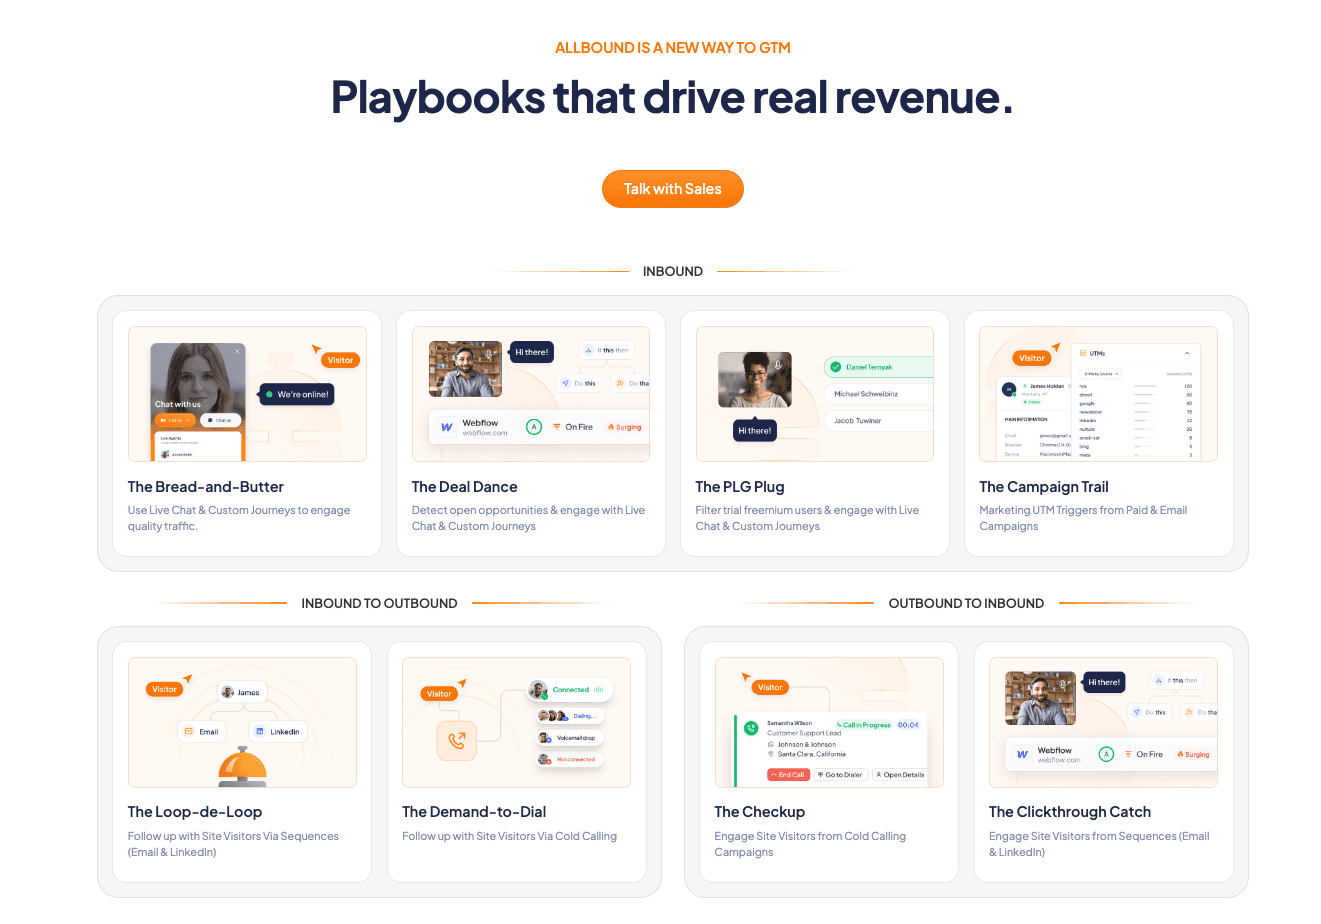Select Daniel Ternyak in the PLG Plug list
The image size is (1321, 924).
[x=877, y=367]
